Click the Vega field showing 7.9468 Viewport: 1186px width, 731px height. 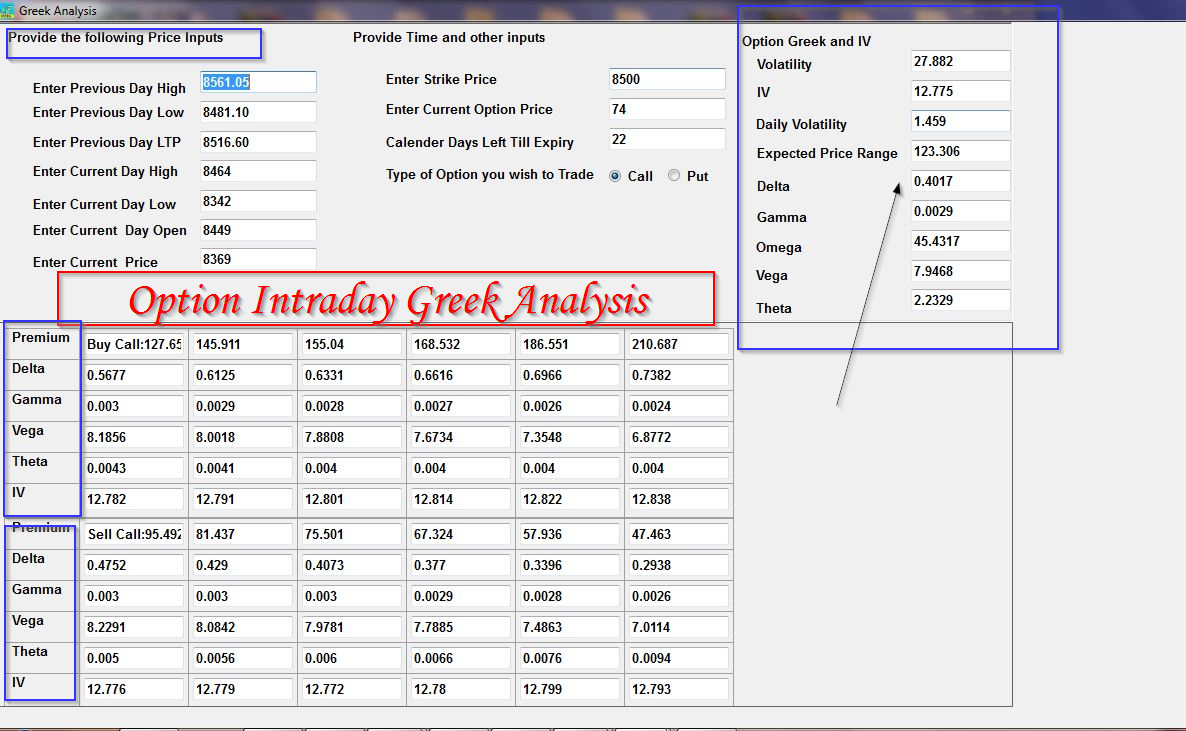coord(959,271)
